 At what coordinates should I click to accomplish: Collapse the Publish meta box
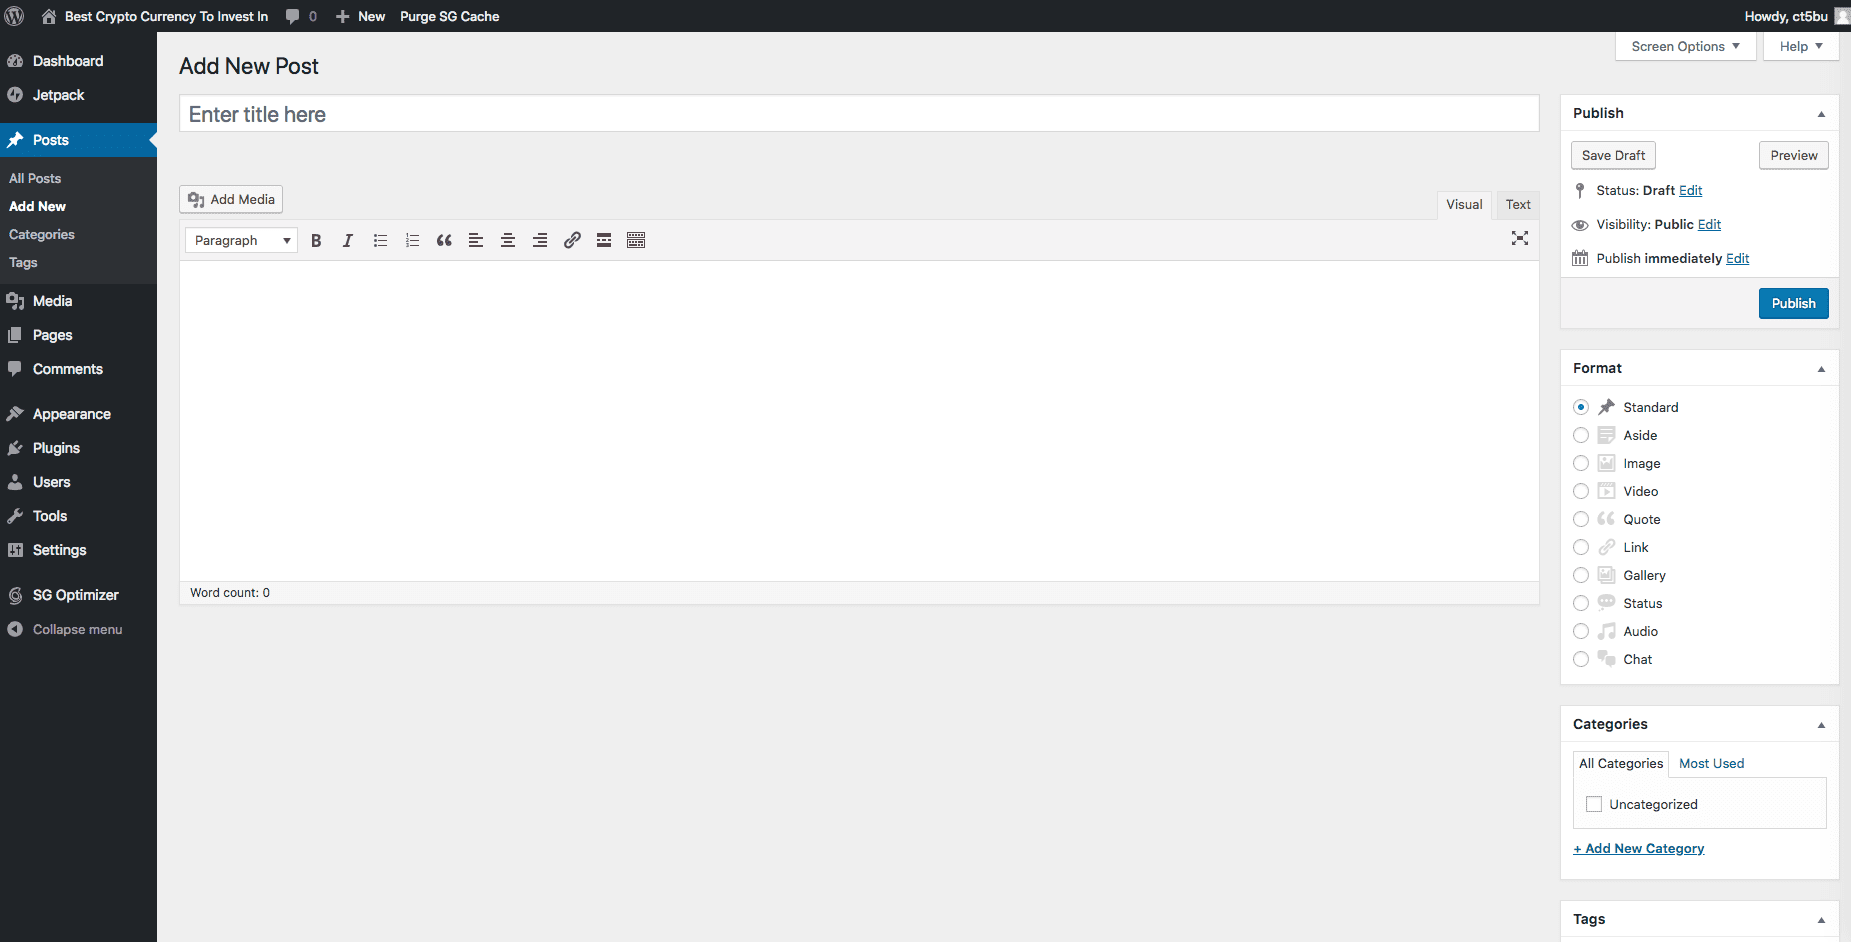pyautogui.click(x=1821, y=114)
